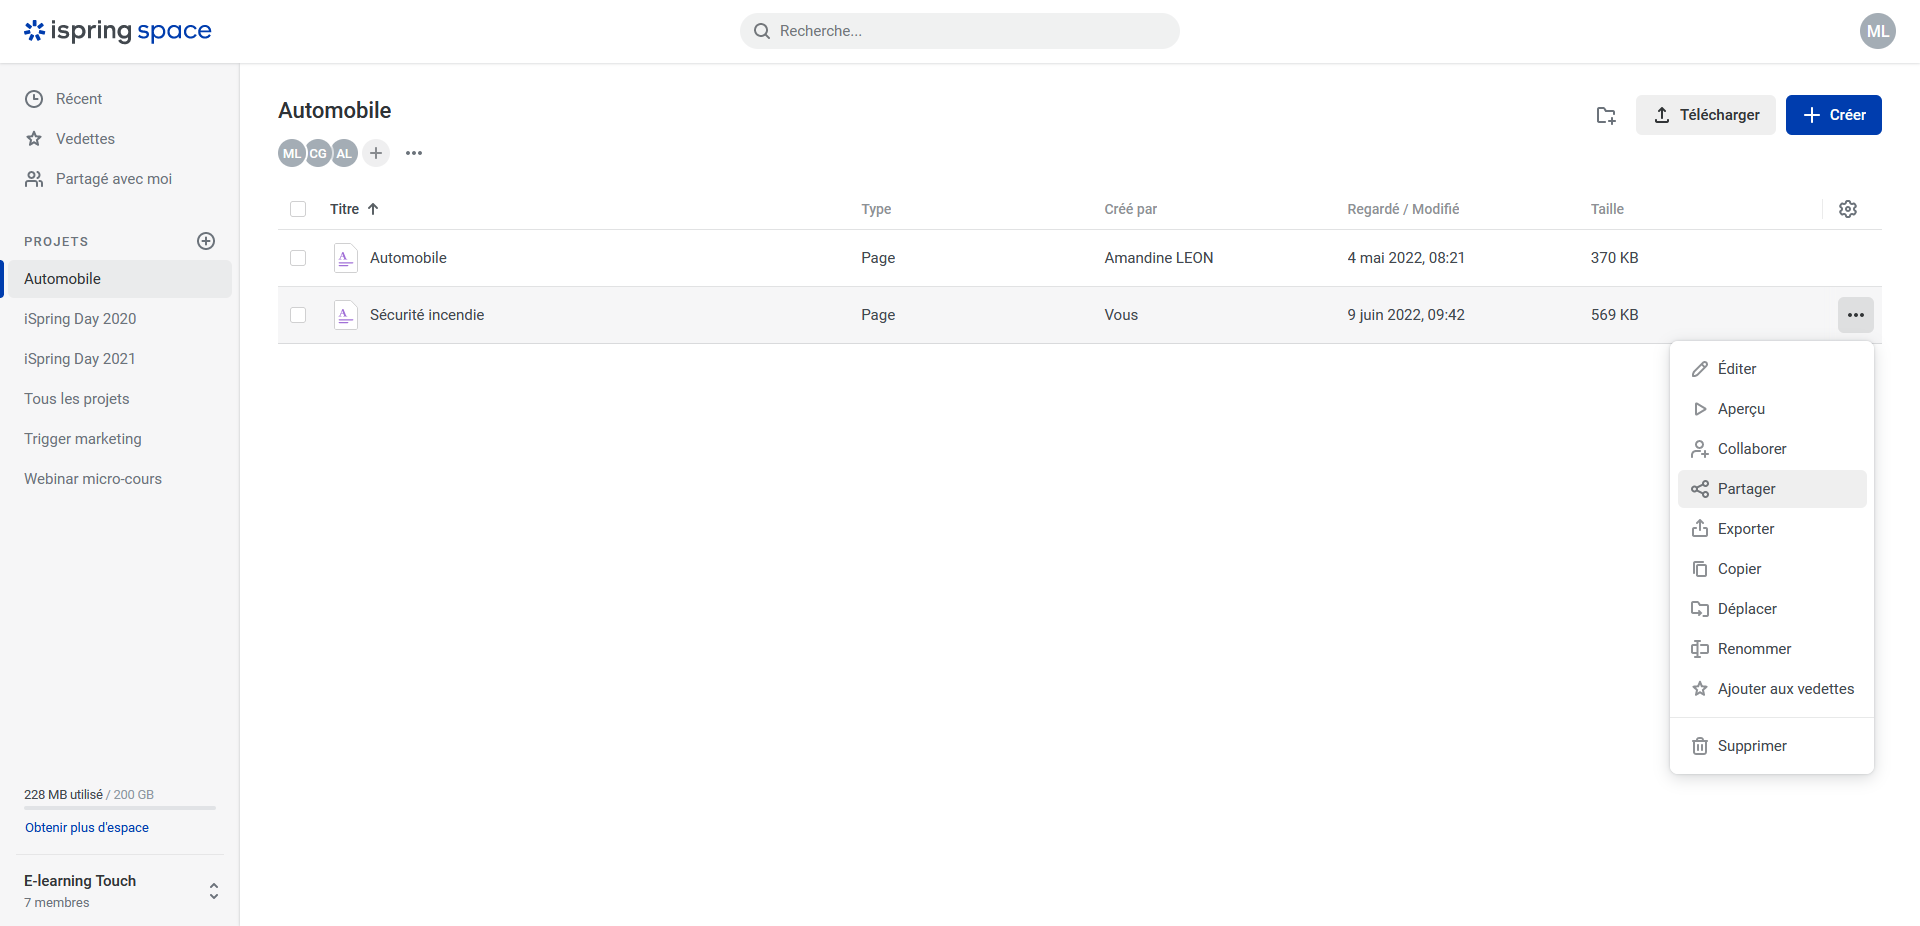
Task: Choose Partager from the context menu
Action: [x=1746, y=489]
